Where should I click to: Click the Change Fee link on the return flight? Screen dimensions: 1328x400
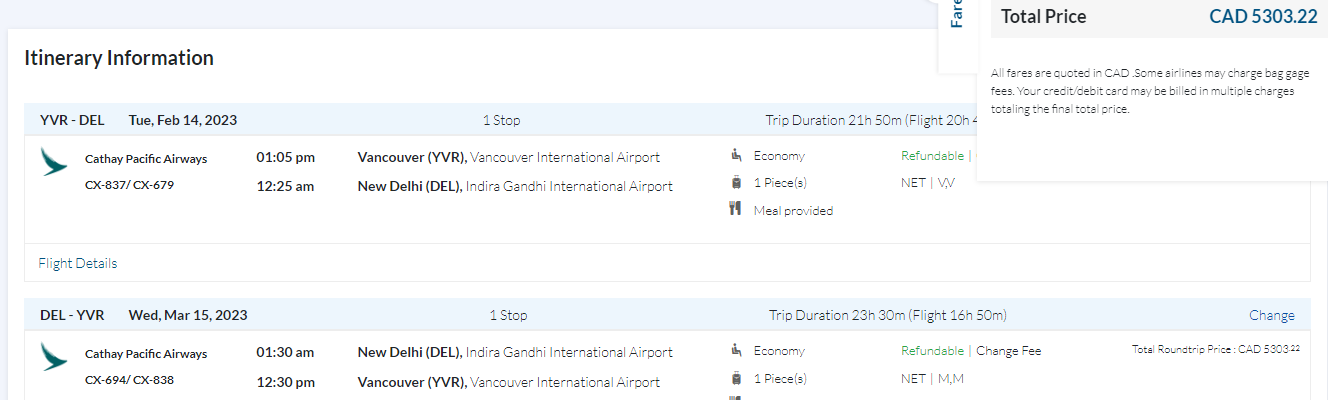click(1008, 351)
